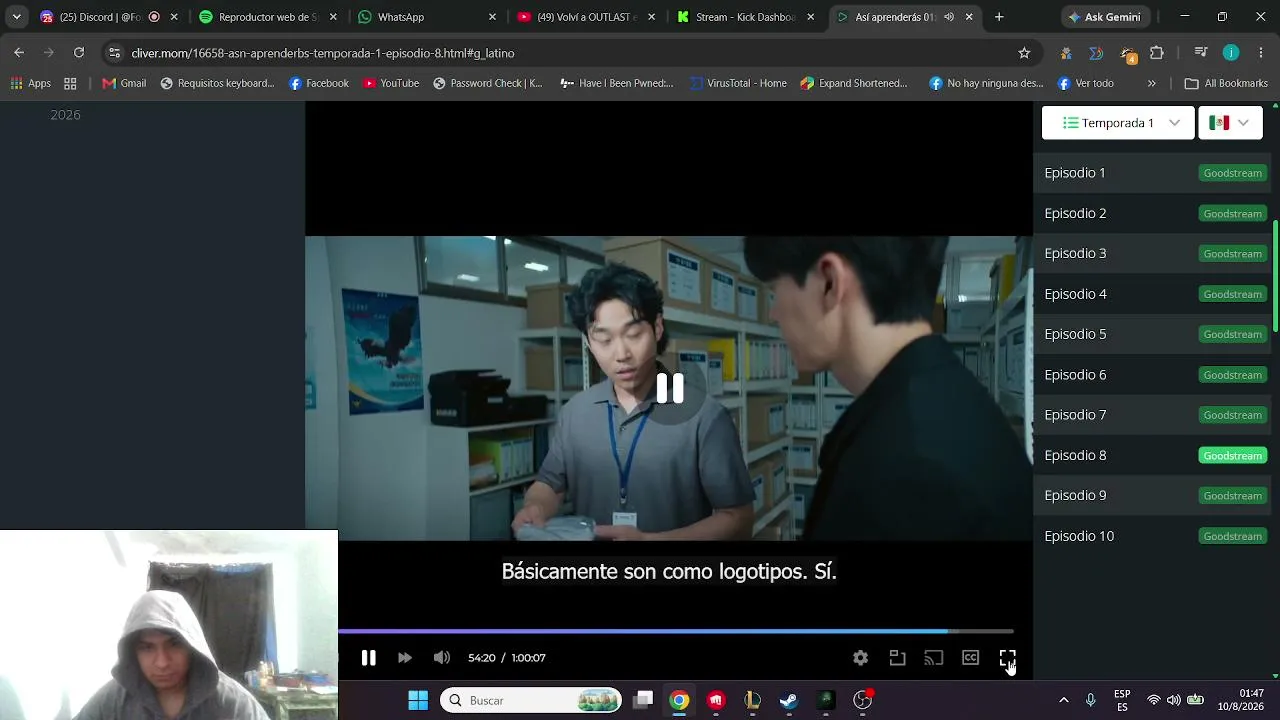Select Episodio 2 from the list
The image size is (1280, 720).
pos(1075,213)
